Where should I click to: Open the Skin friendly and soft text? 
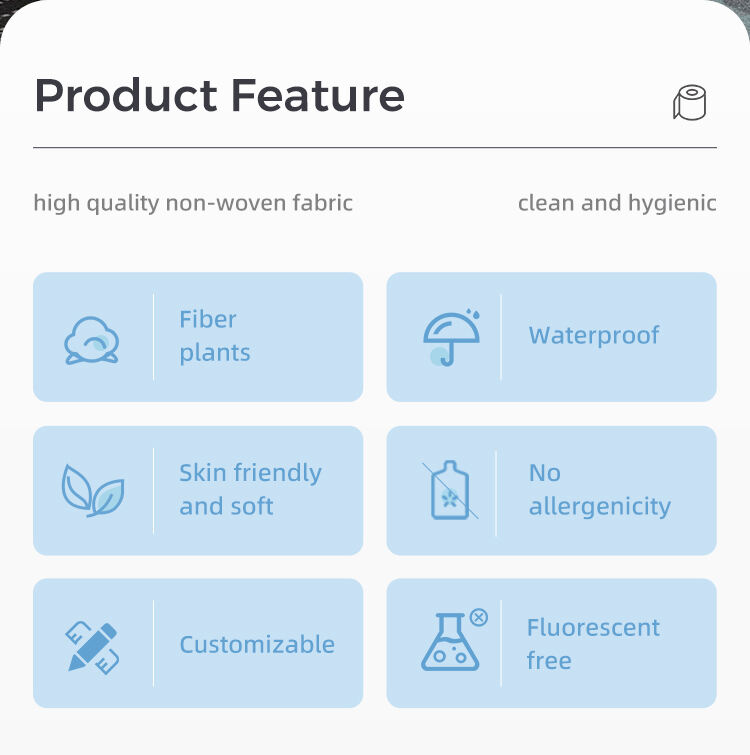point(250,490)
